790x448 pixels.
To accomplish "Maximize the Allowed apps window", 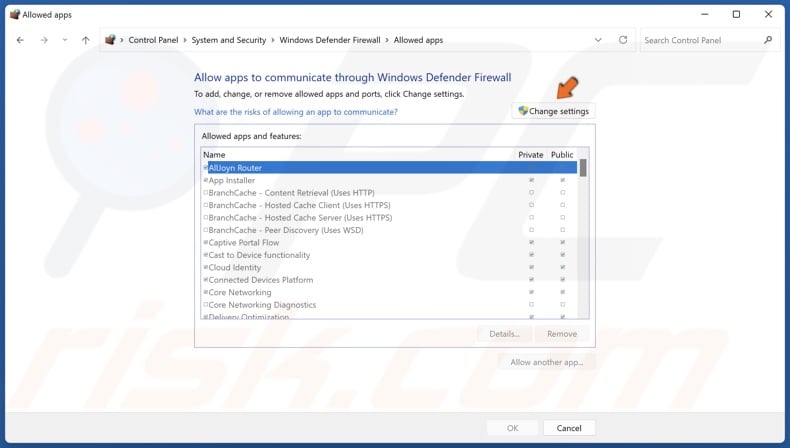I will point(736,14).
